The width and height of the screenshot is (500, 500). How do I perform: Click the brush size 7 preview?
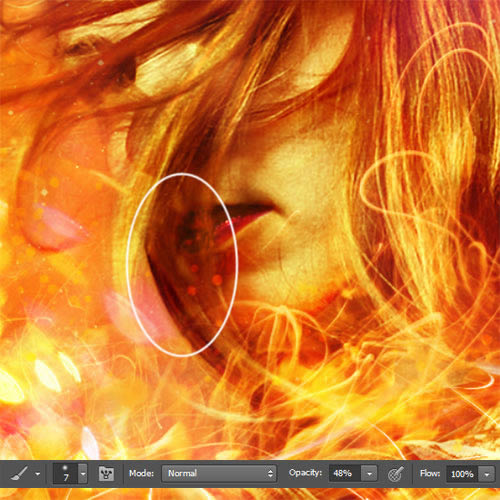pyautogui.click(x=66, y=473)
